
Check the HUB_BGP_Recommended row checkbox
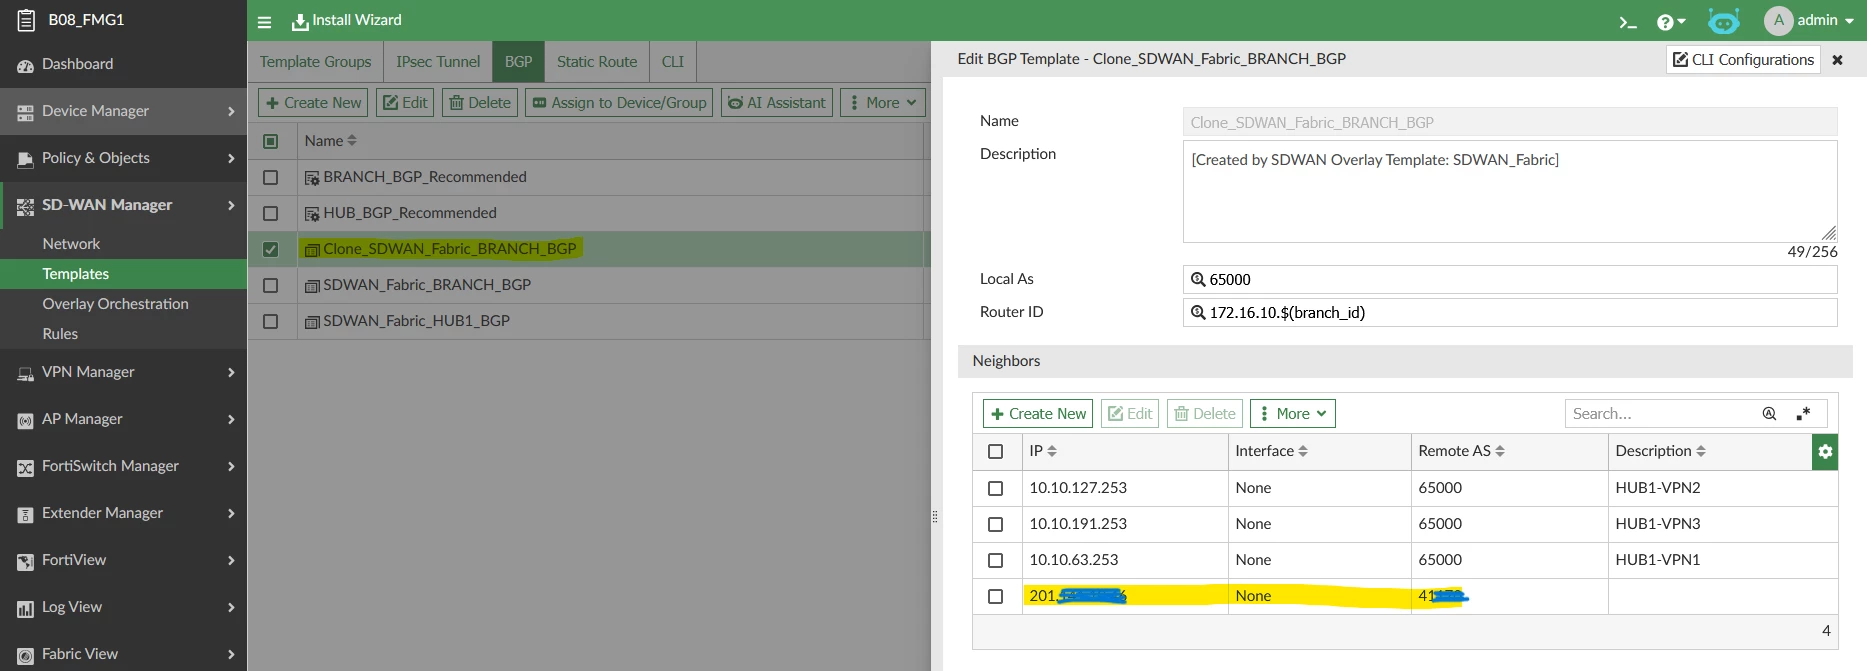click(270, 213)
